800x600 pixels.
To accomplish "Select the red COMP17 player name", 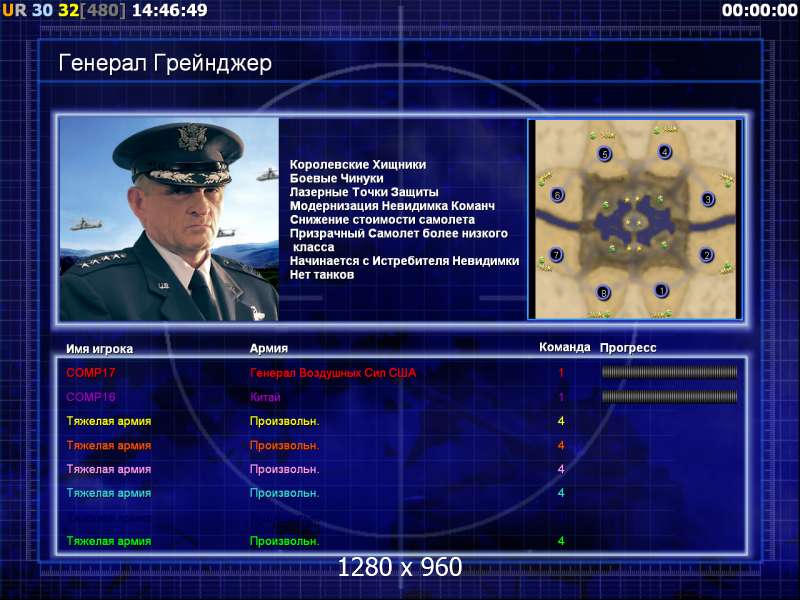I will click(90, 372).
